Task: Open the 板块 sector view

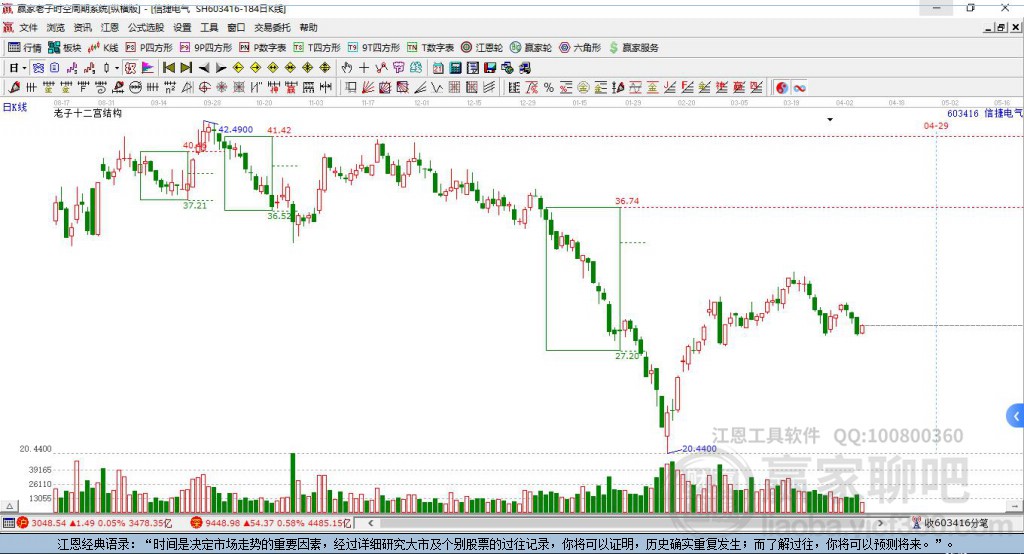Action: (x=64, y=48)
